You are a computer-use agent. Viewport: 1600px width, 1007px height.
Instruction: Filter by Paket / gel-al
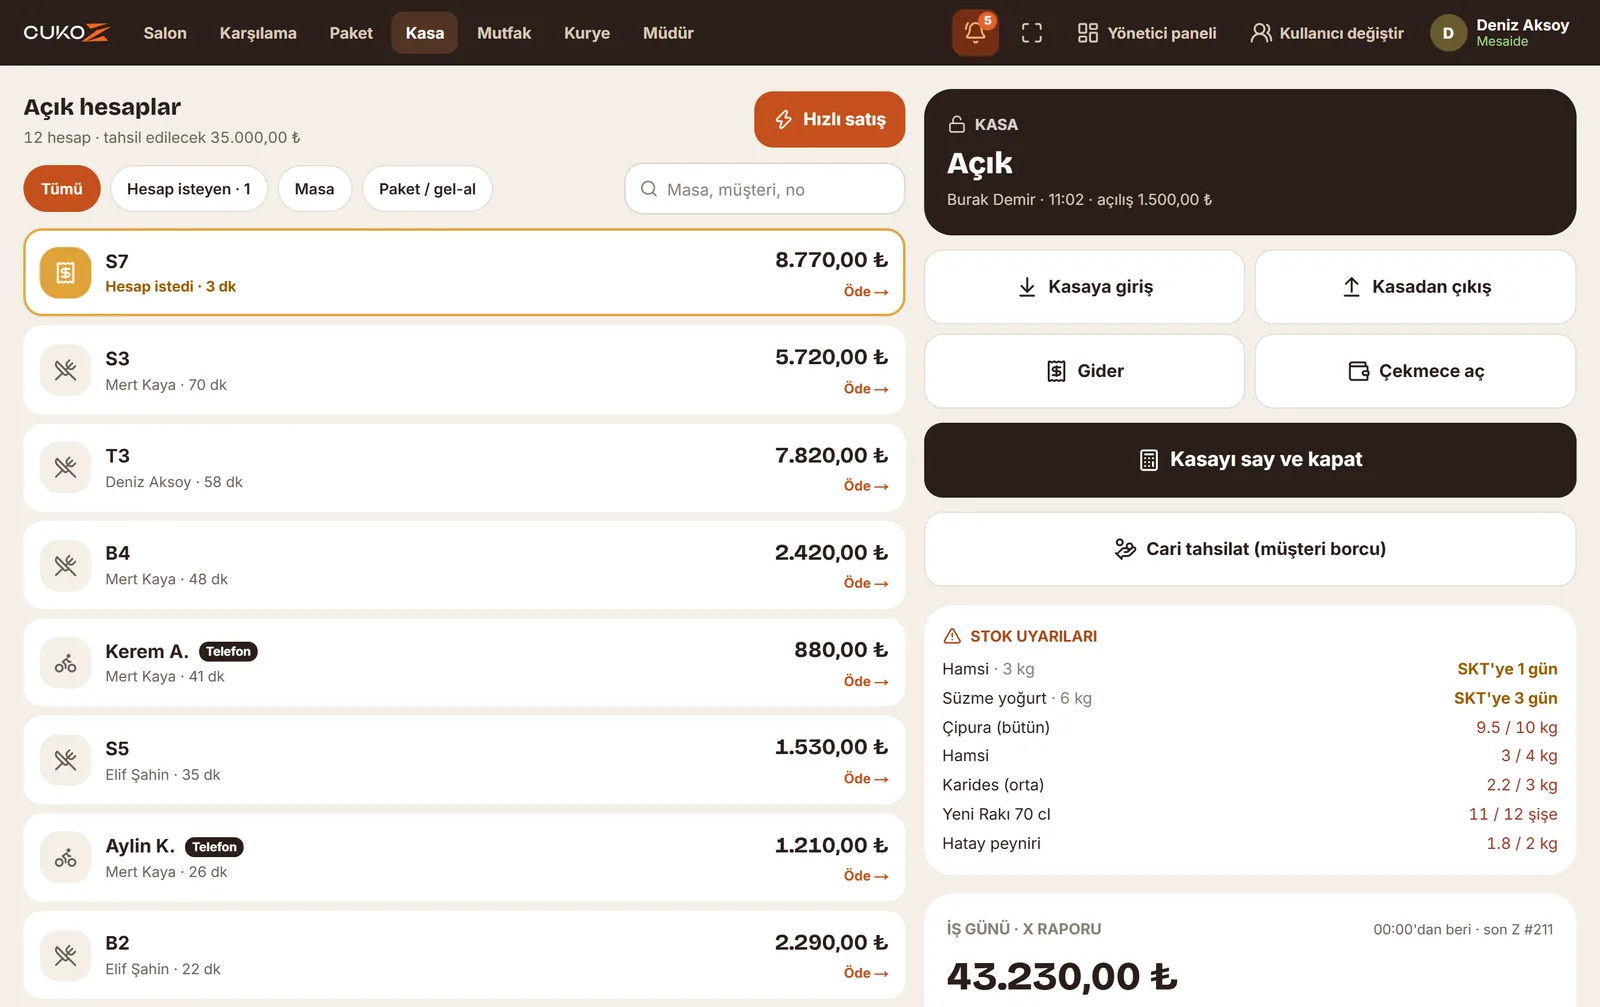pos(427,189)
